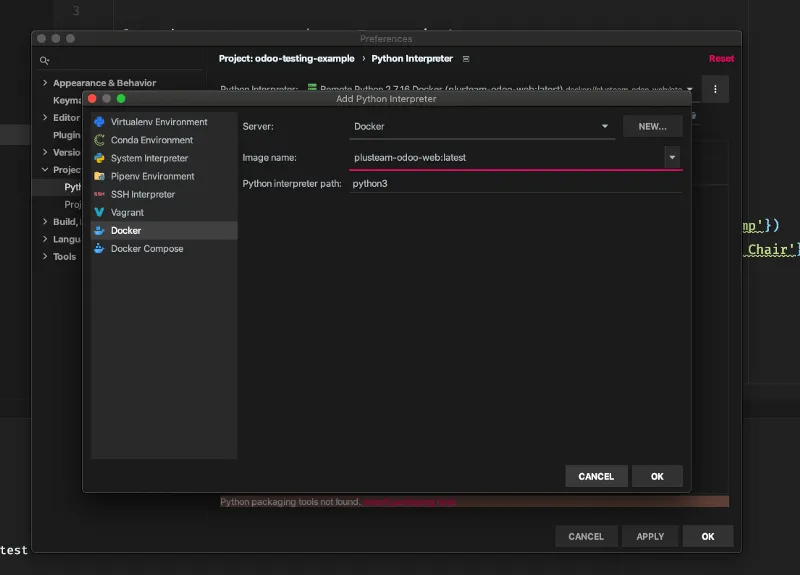Click the red Reset link
The image size is (800, 575).
click(721, 59)
